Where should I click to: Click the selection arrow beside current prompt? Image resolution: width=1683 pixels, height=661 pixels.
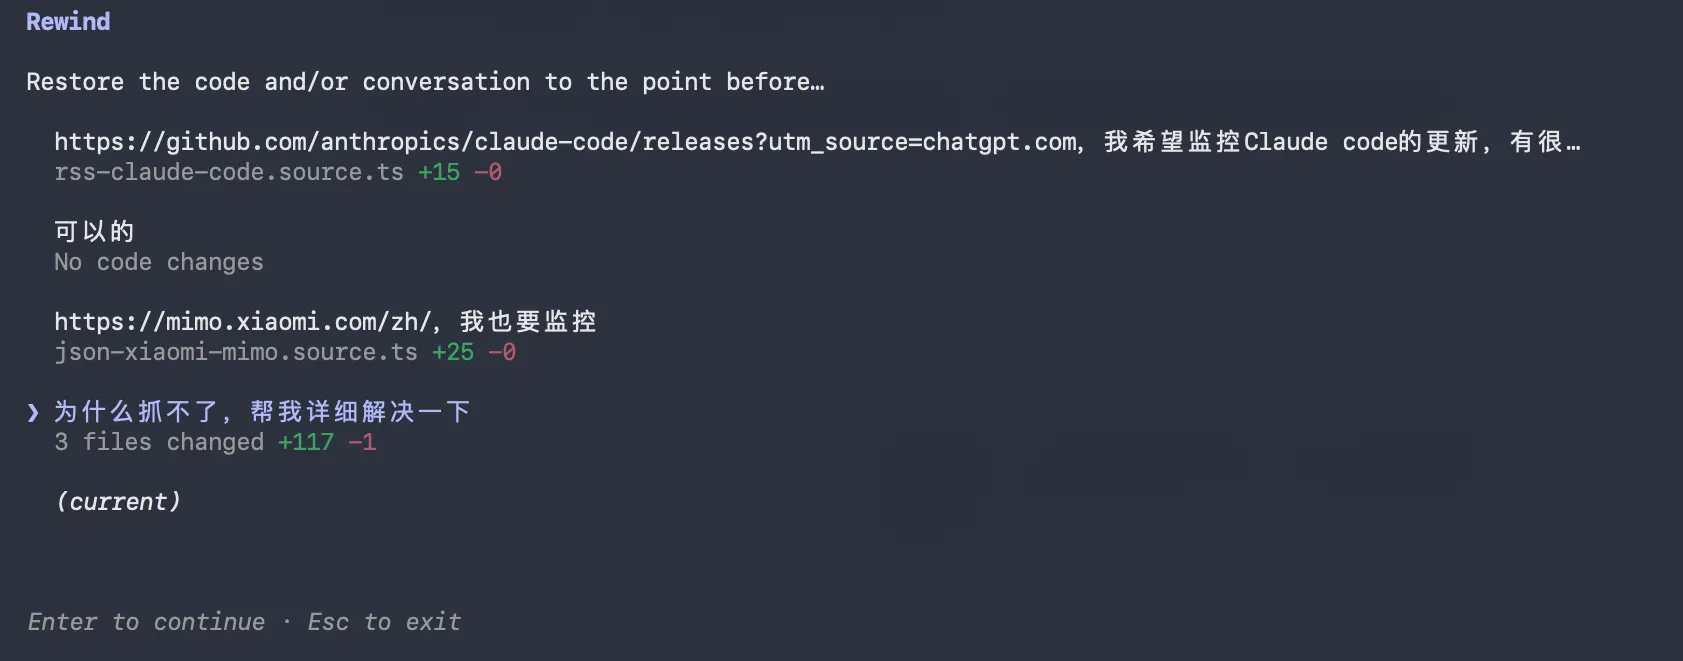click(x=33, y=412)
